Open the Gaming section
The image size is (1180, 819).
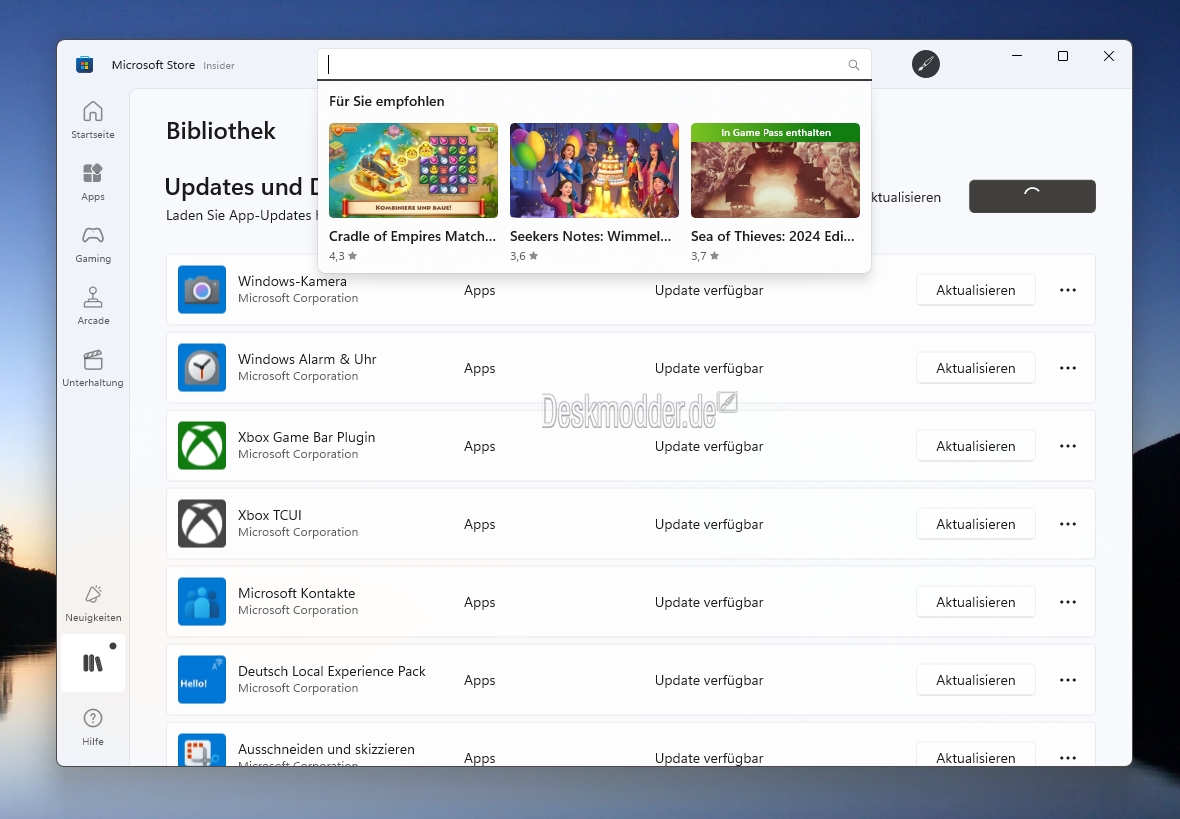tap(93, 244)
